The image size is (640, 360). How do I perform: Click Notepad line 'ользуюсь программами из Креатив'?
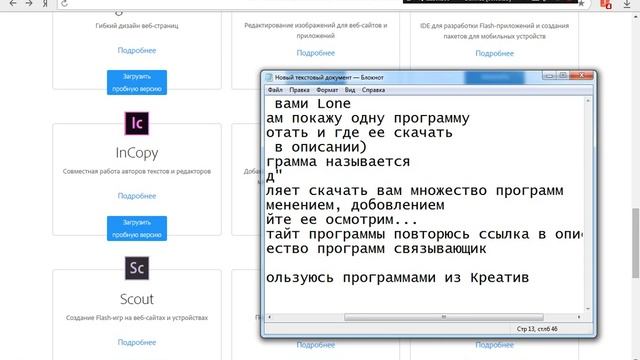[x=398, y=278]
